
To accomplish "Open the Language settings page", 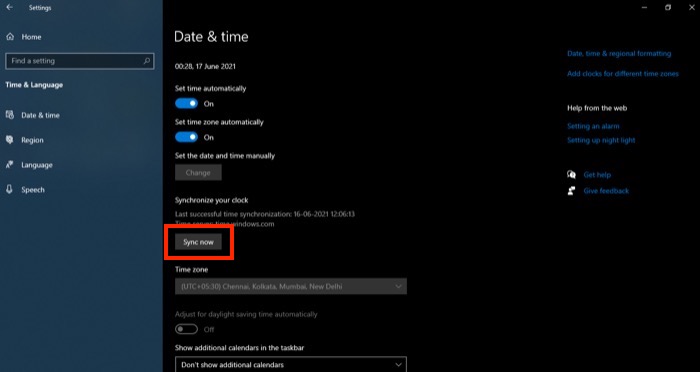I will pyautogui.click(x=37, y=165).
